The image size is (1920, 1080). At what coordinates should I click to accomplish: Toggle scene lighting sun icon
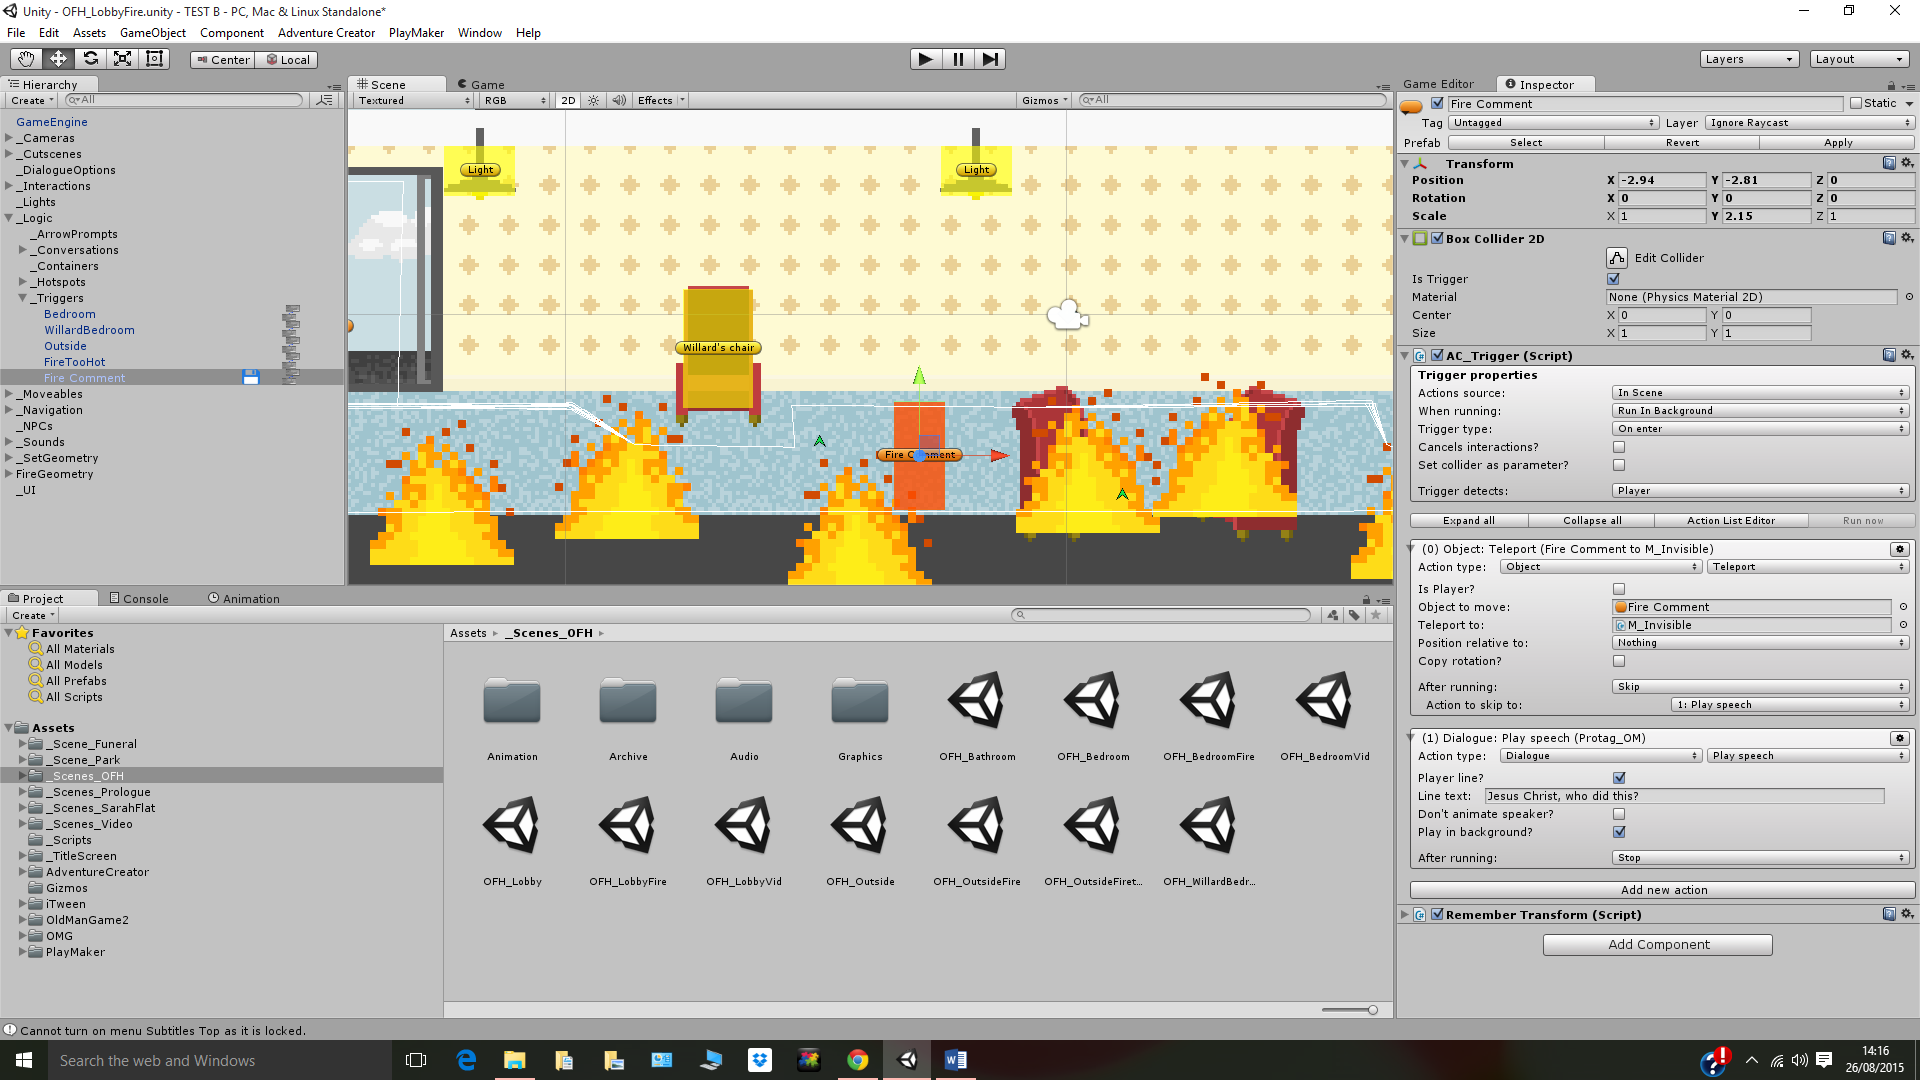[594, 100]
